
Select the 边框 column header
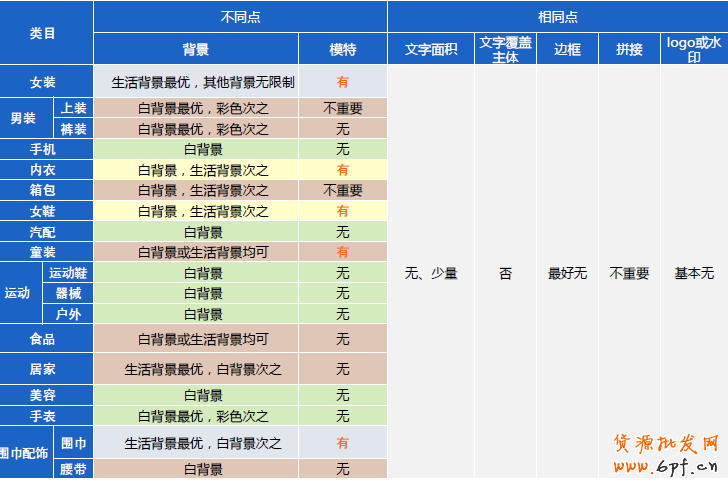coord(567,49)
